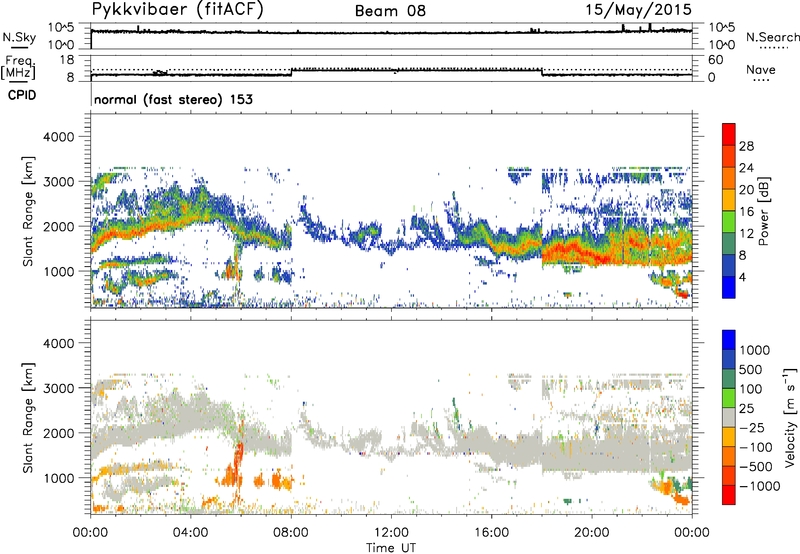The height and width of the screenshot is (554, 800).
Task: Click the 04:00 time axis label
Action: (x=190, y=533)
